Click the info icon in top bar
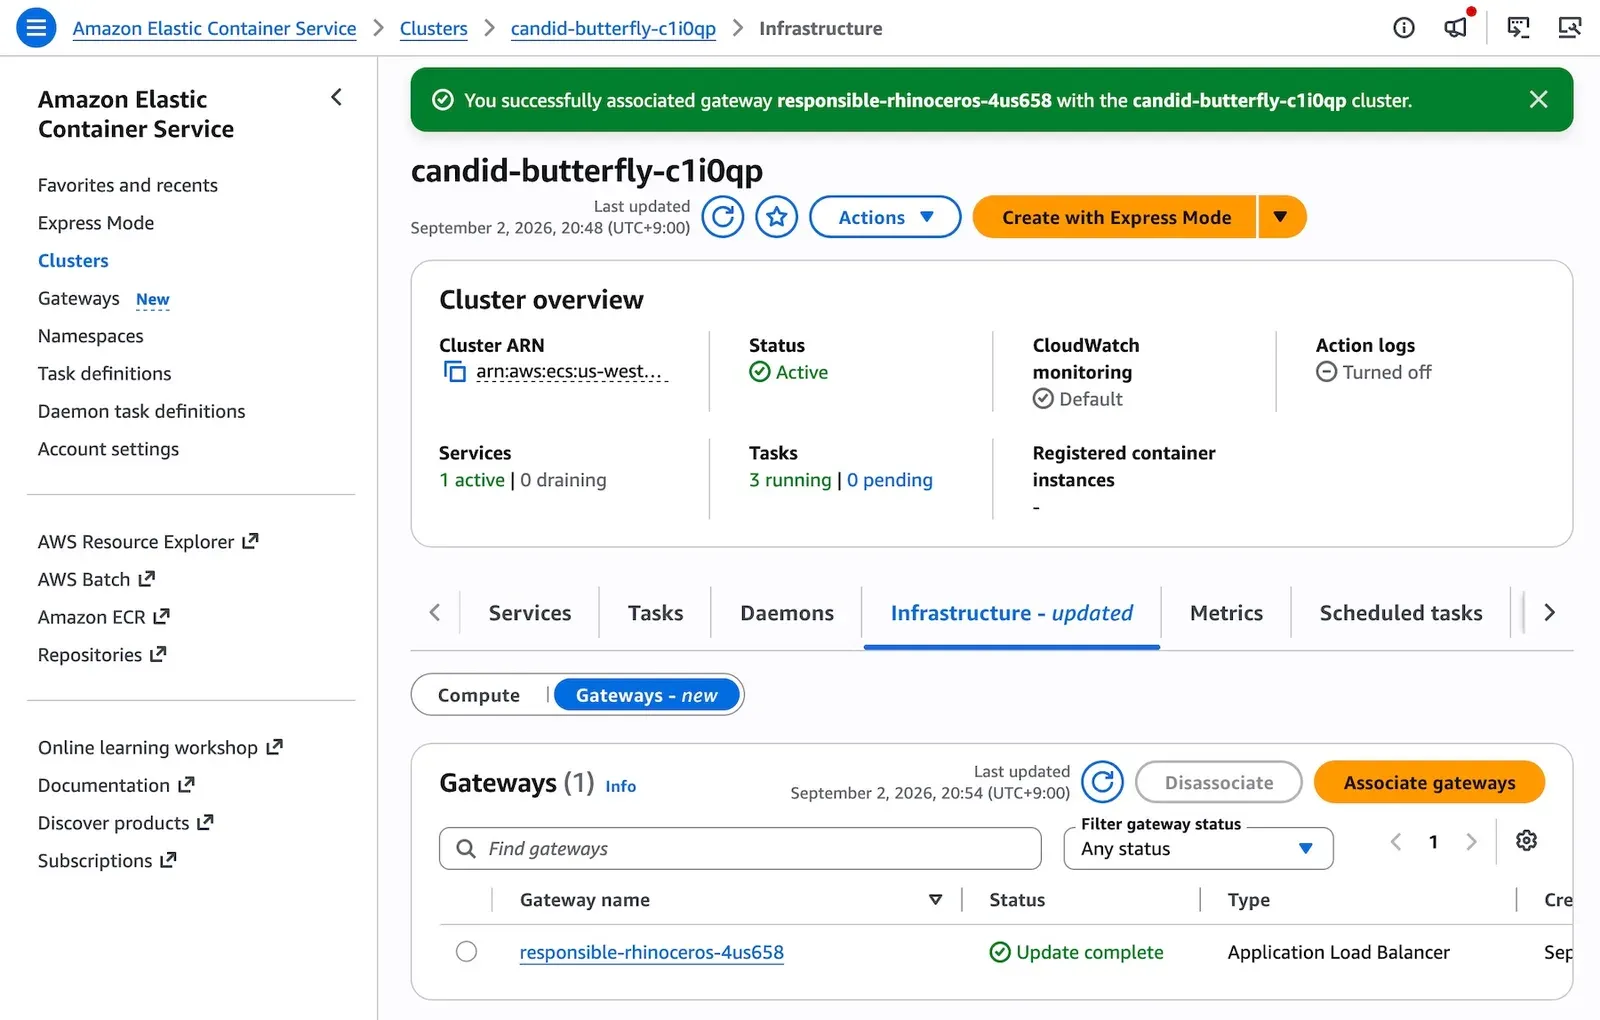The width and height of the screenshot is (1600, 1020). (x=1404, y=28)
